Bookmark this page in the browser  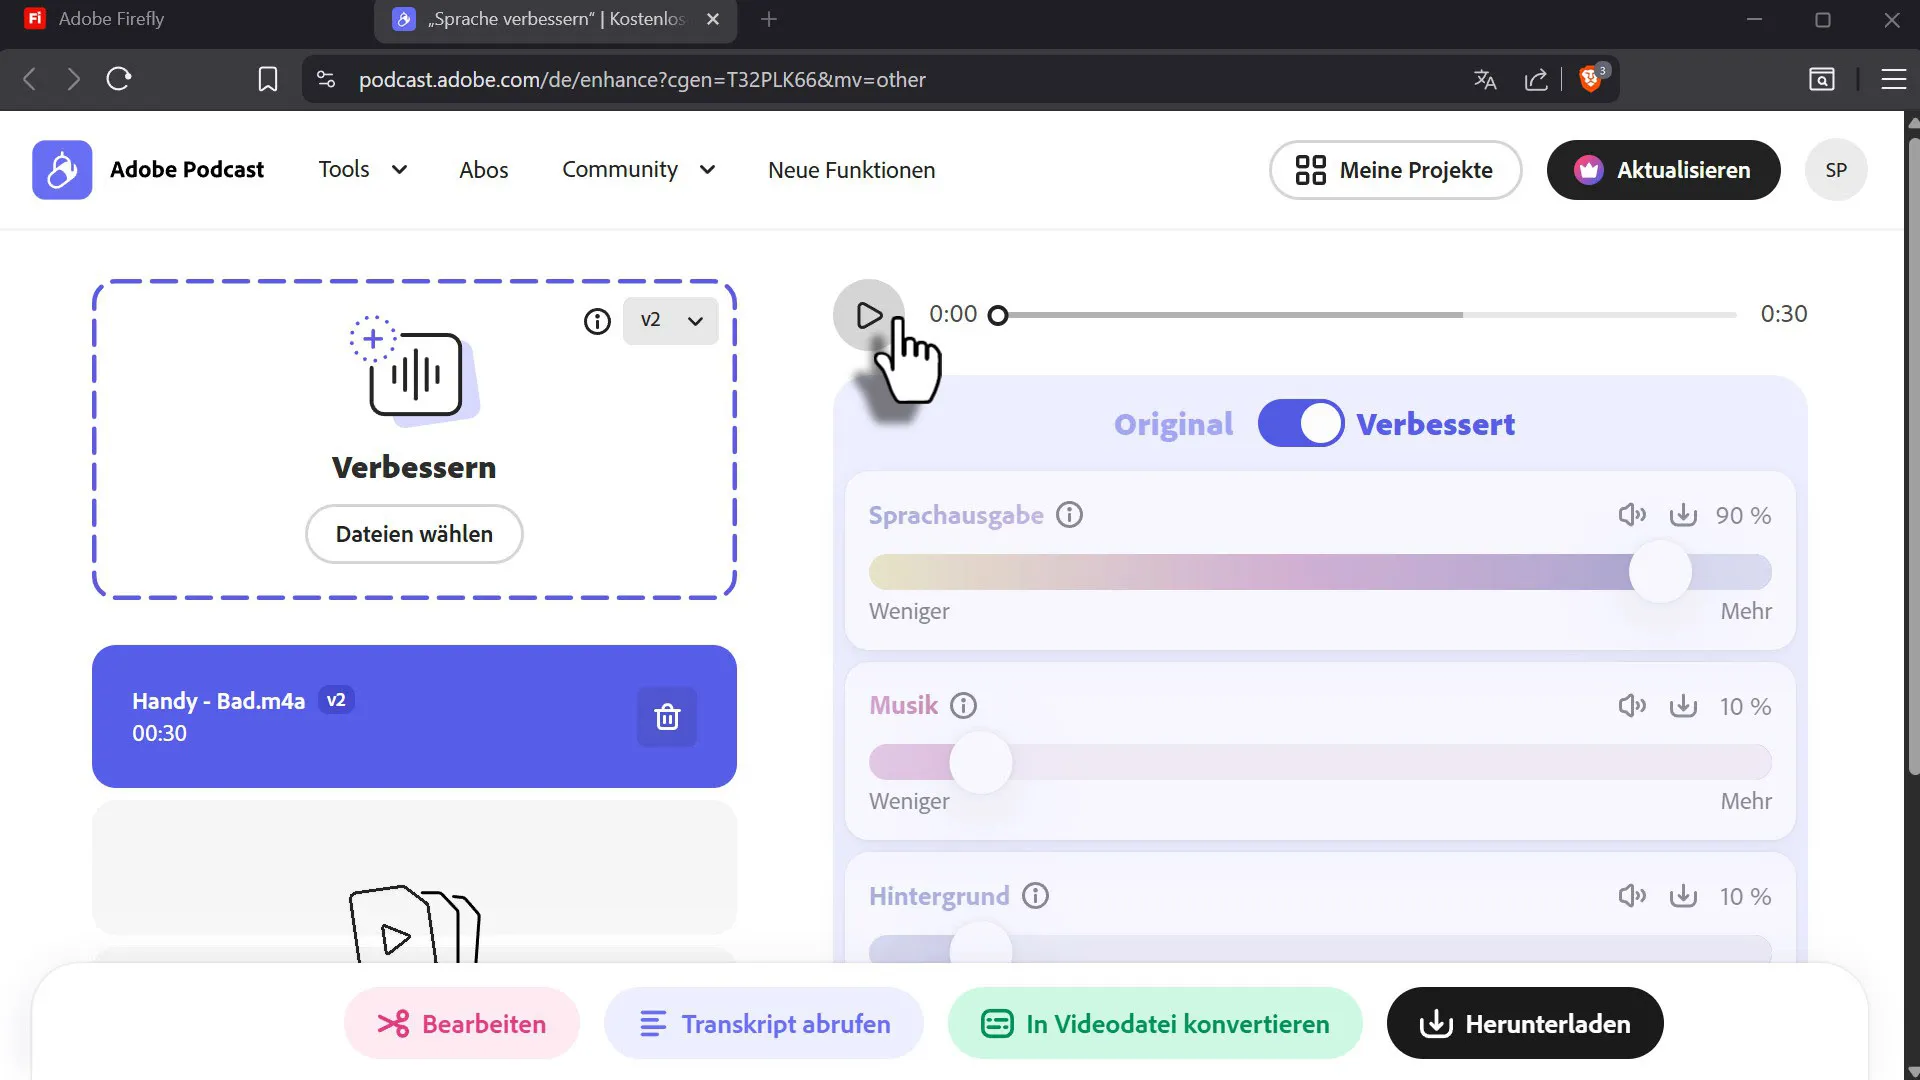(x=267, y=79)
